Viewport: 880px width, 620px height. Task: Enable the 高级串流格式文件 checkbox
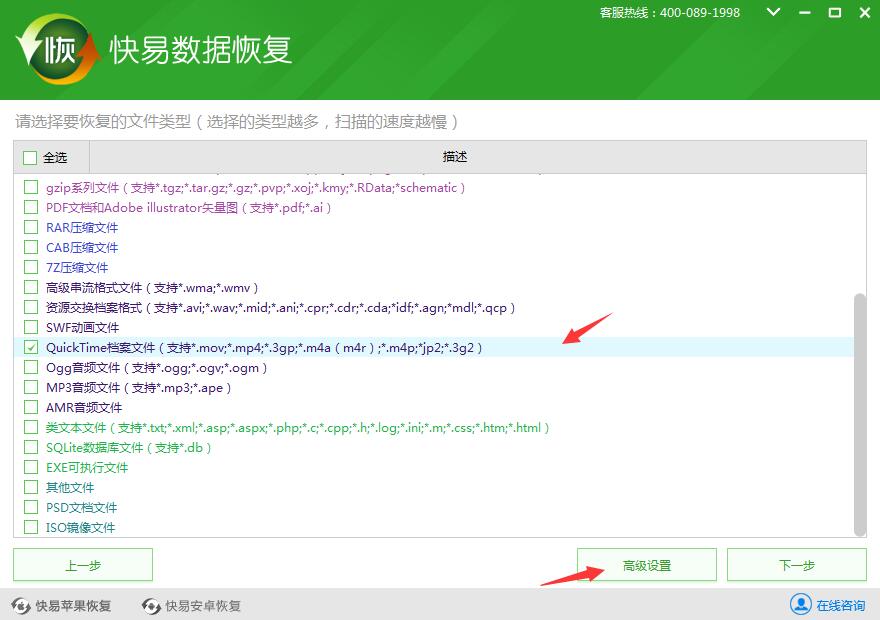tap(31, 287)
